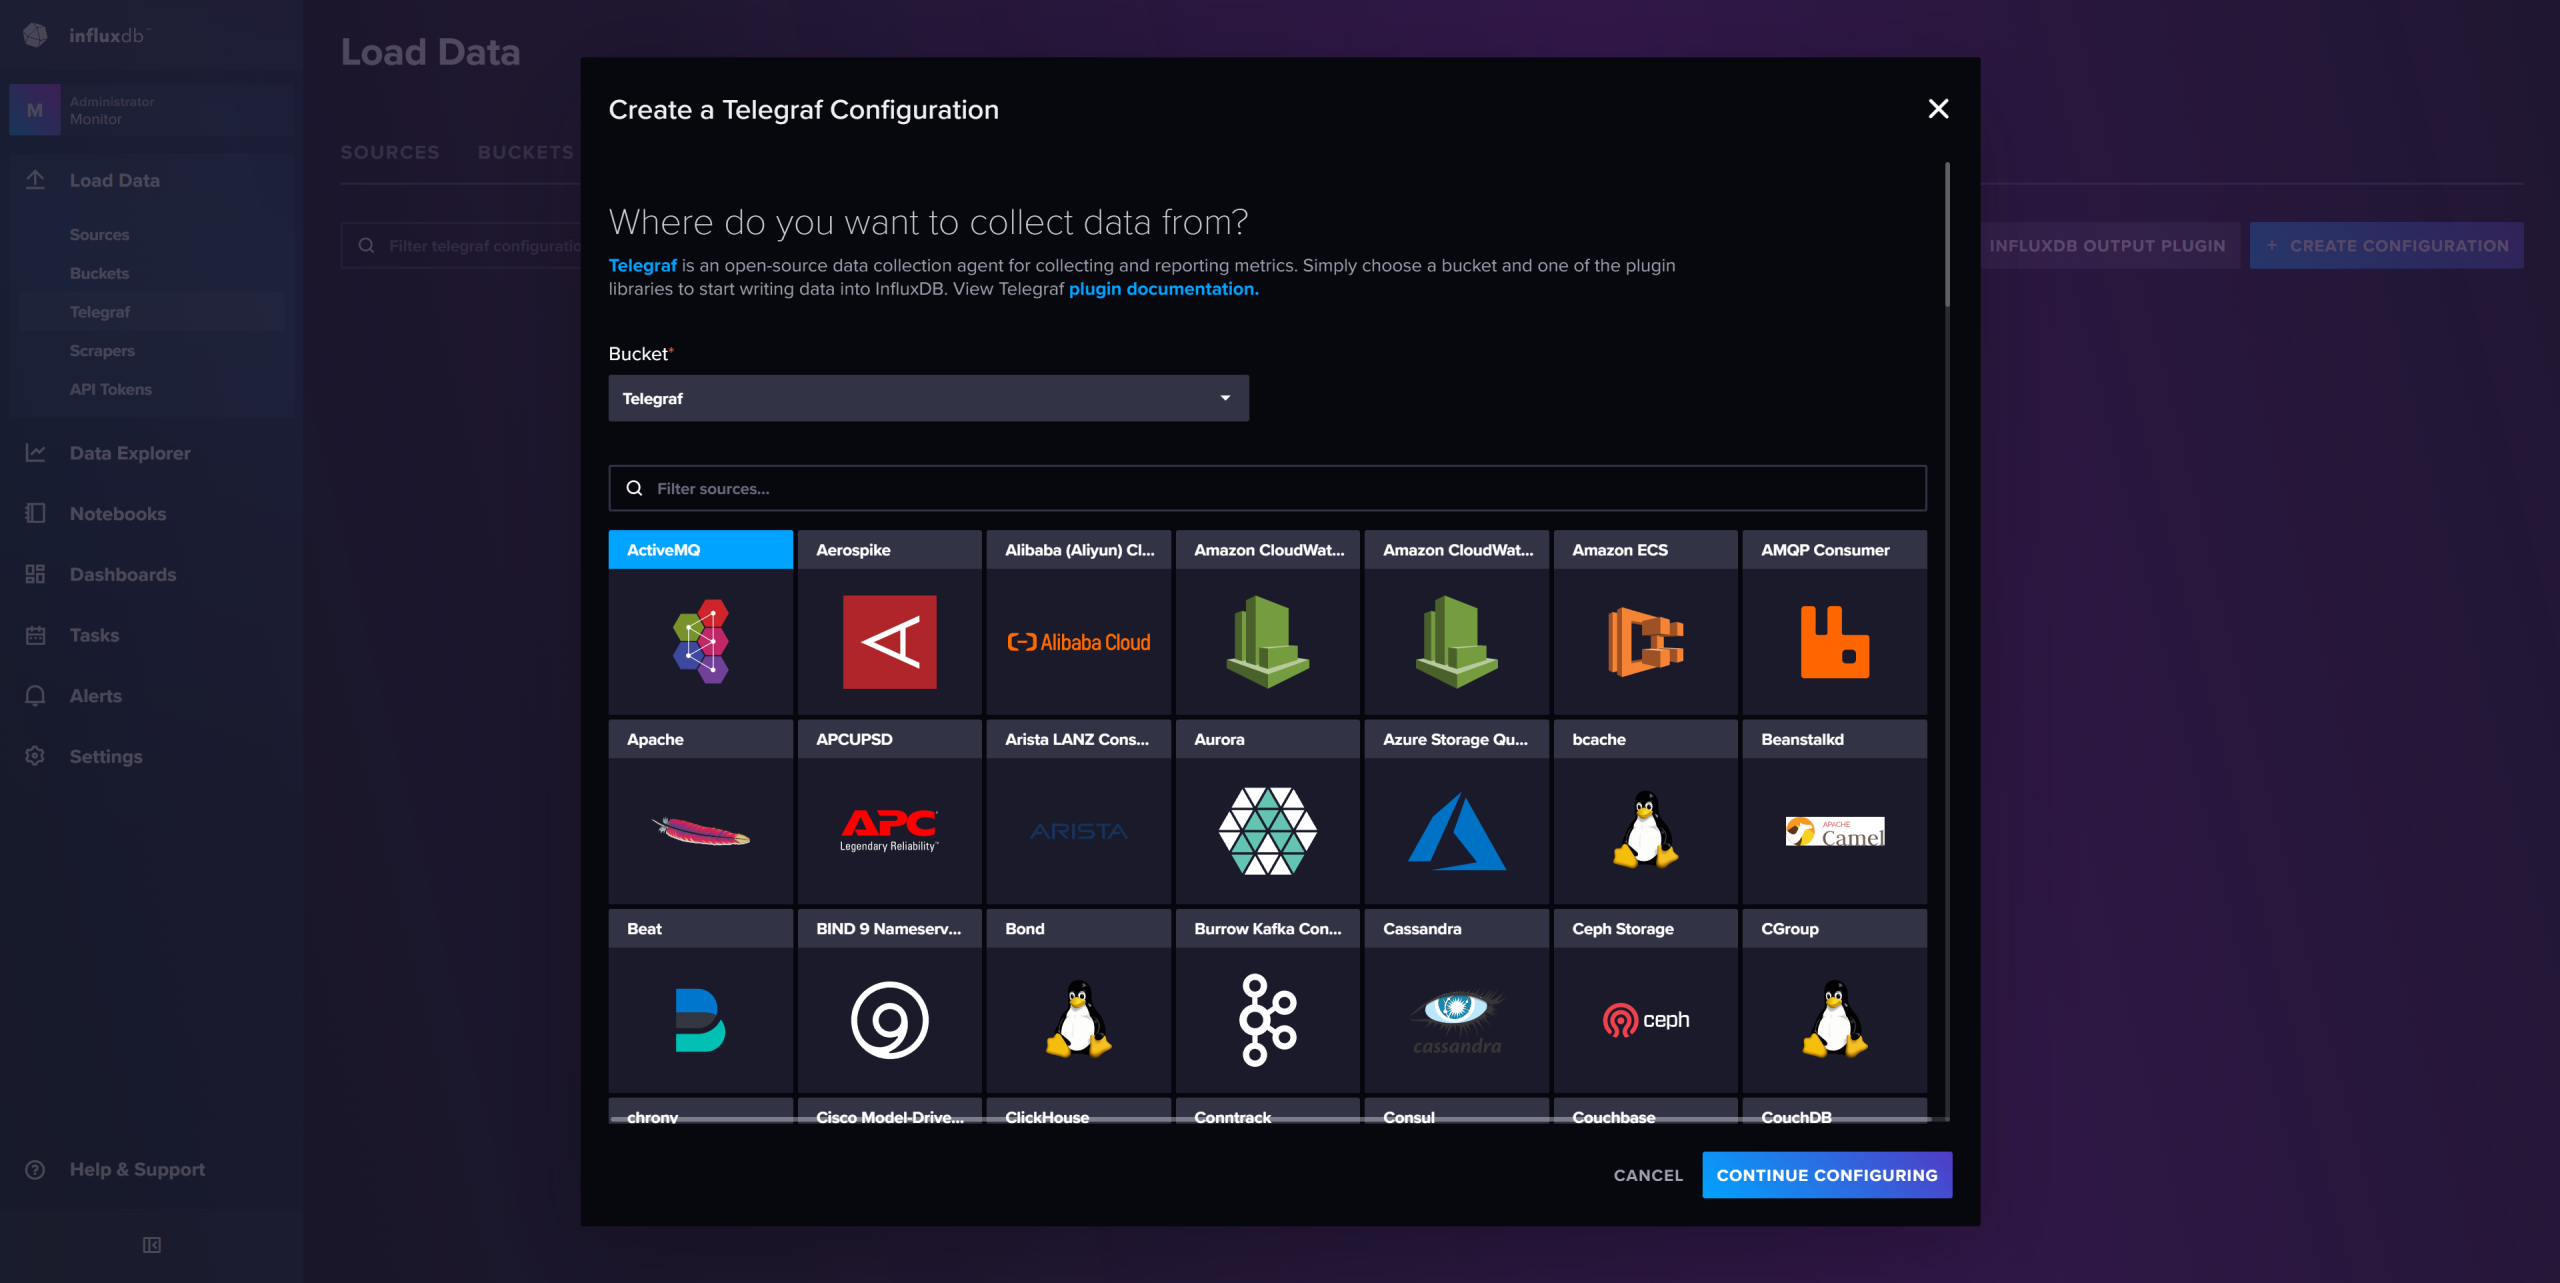Pick the Amazon ECS plugin icon
The image size is (2560, 1283).
pyautogui.click(x=1645, y=641)
